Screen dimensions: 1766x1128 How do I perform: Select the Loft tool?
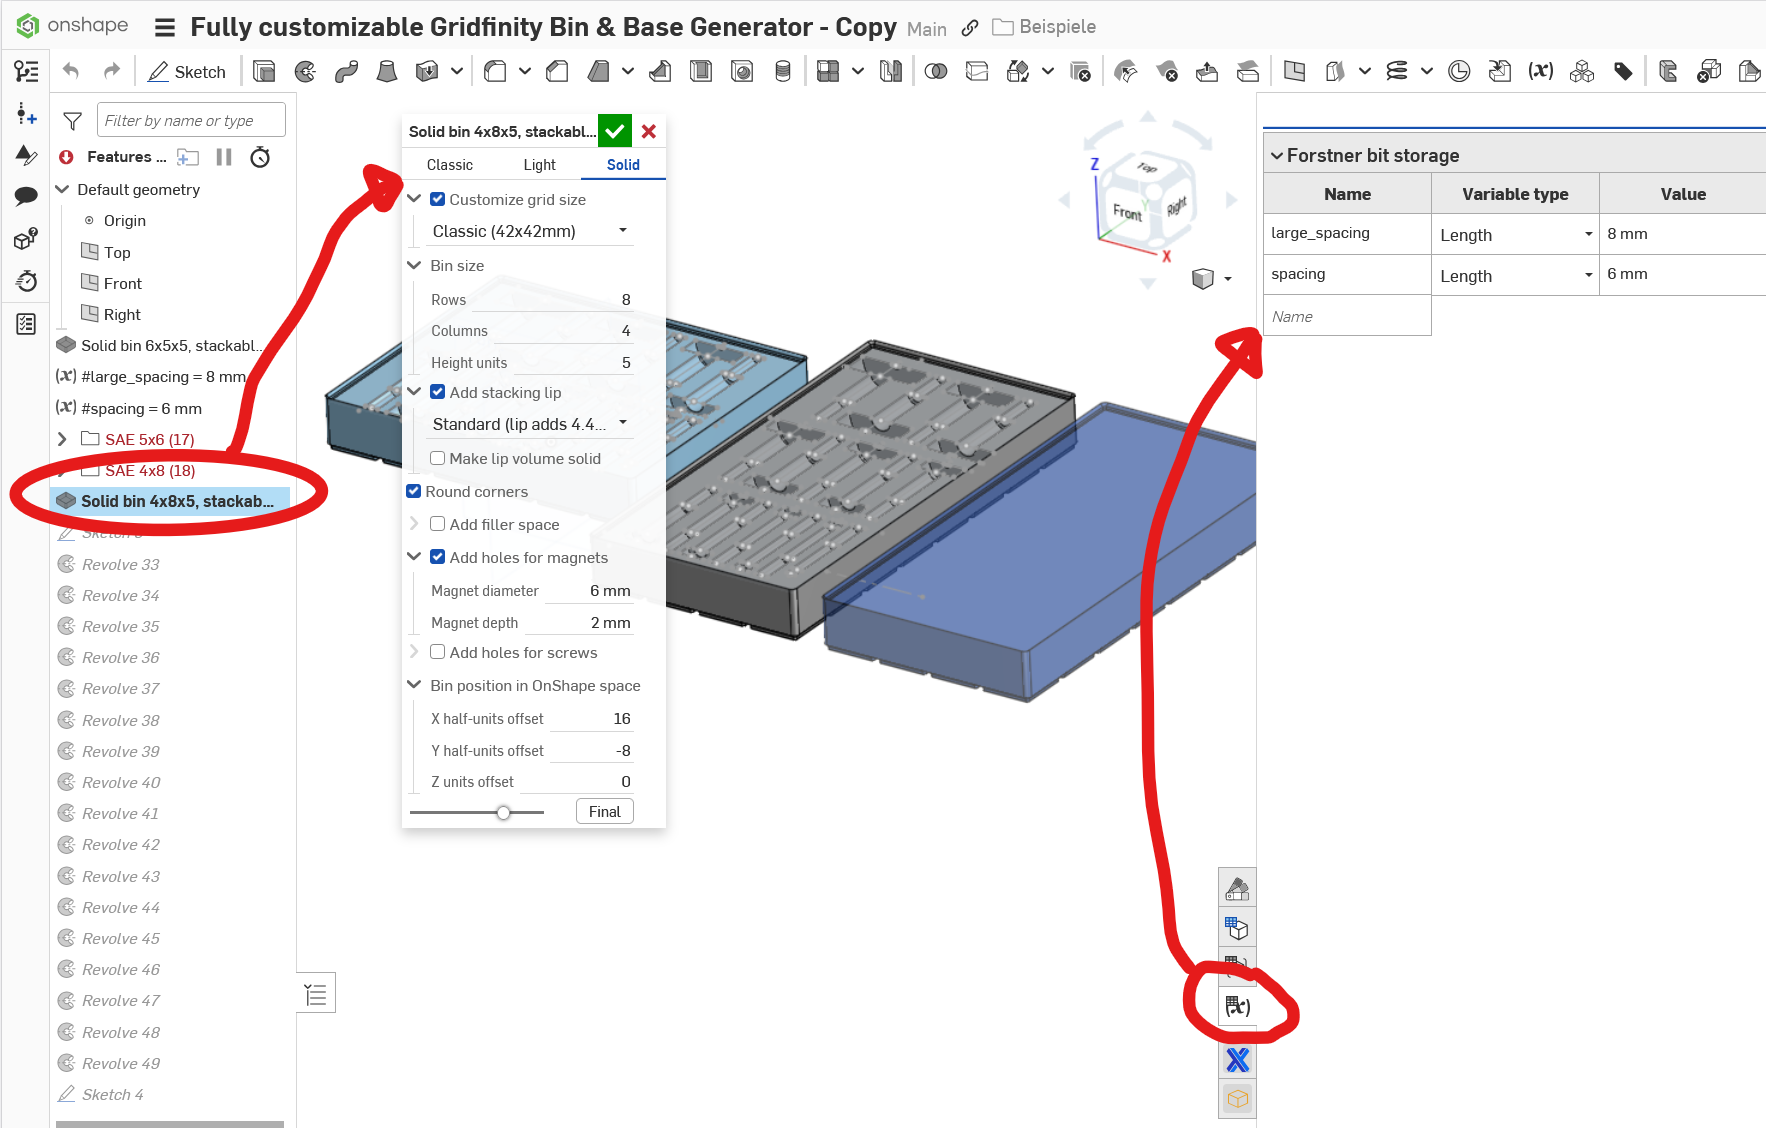pyautogui.click(x=387, y=71)
